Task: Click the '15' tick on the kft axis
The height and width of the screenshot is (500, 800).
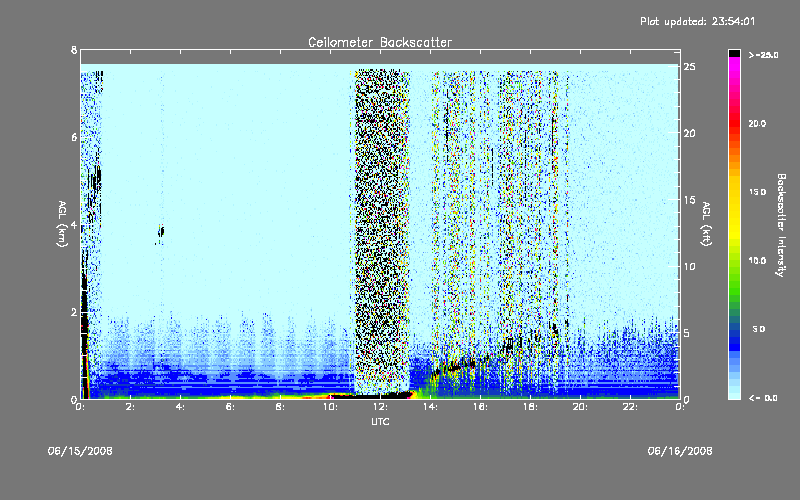Action: [689, 200]
